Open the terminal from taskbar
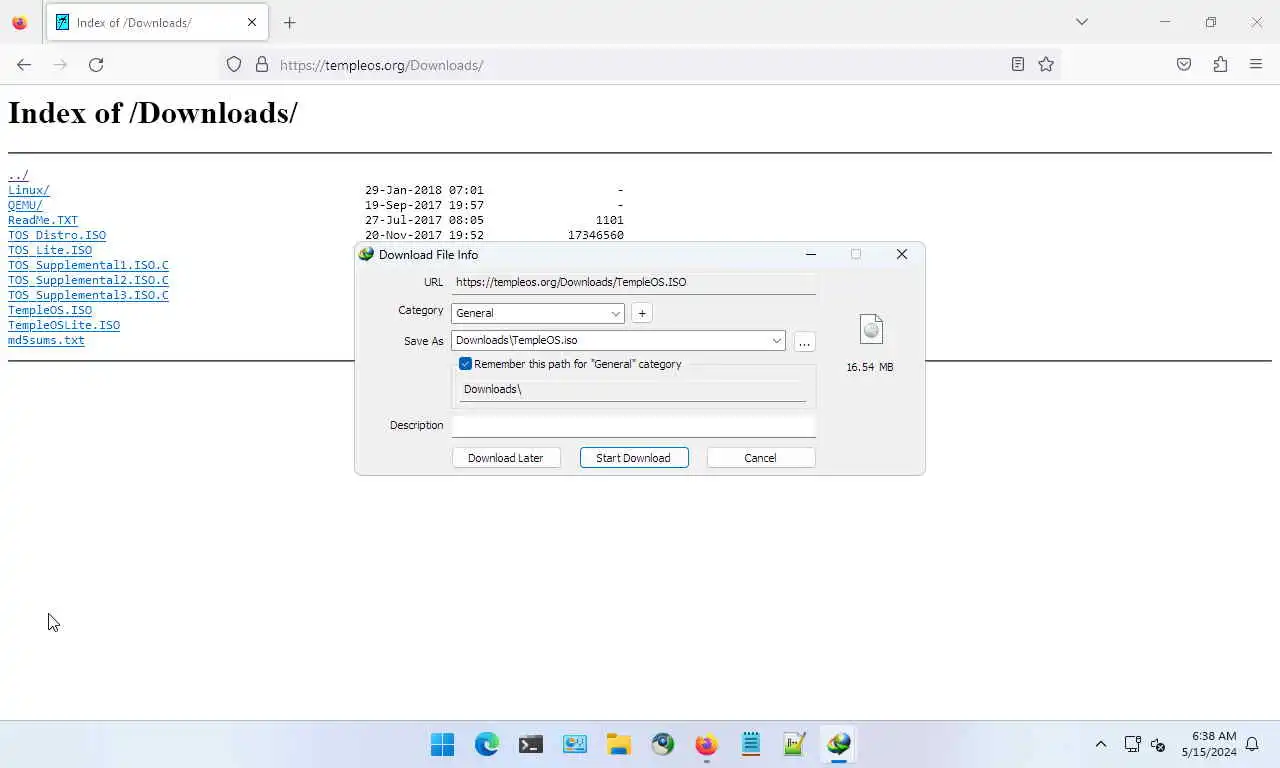Viewport: 1280px width, 768px height. pos(531,744)
